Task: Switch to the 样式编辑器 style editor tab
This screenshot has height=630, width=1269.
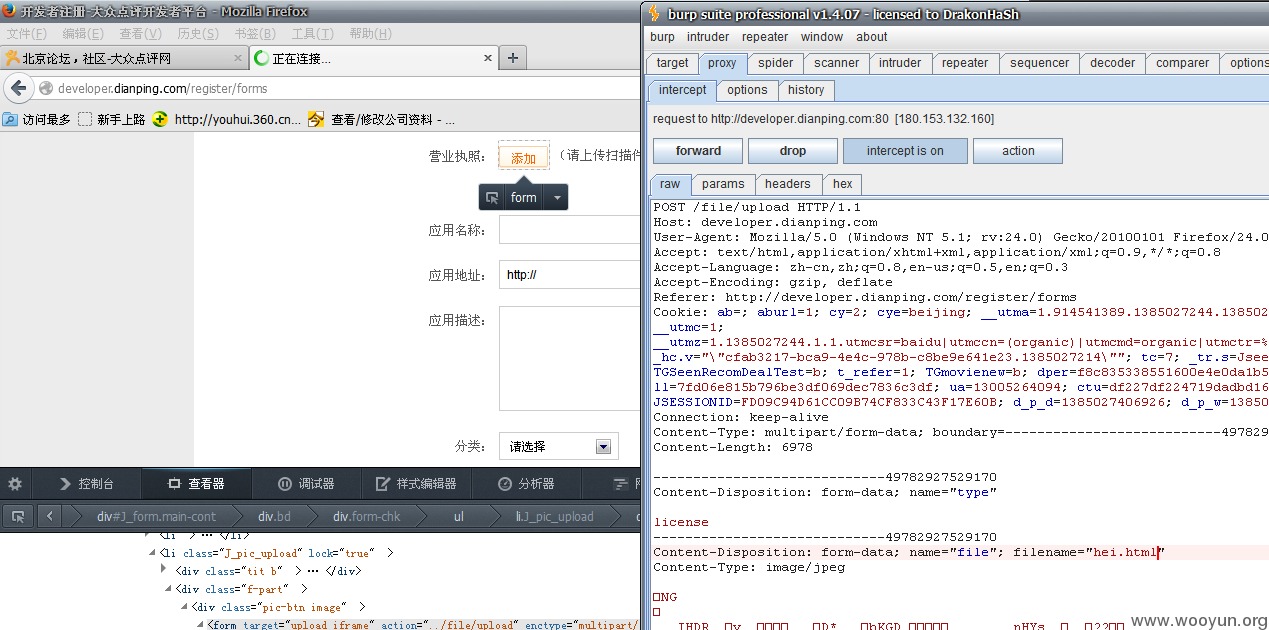Action: (x=416, y=483)
